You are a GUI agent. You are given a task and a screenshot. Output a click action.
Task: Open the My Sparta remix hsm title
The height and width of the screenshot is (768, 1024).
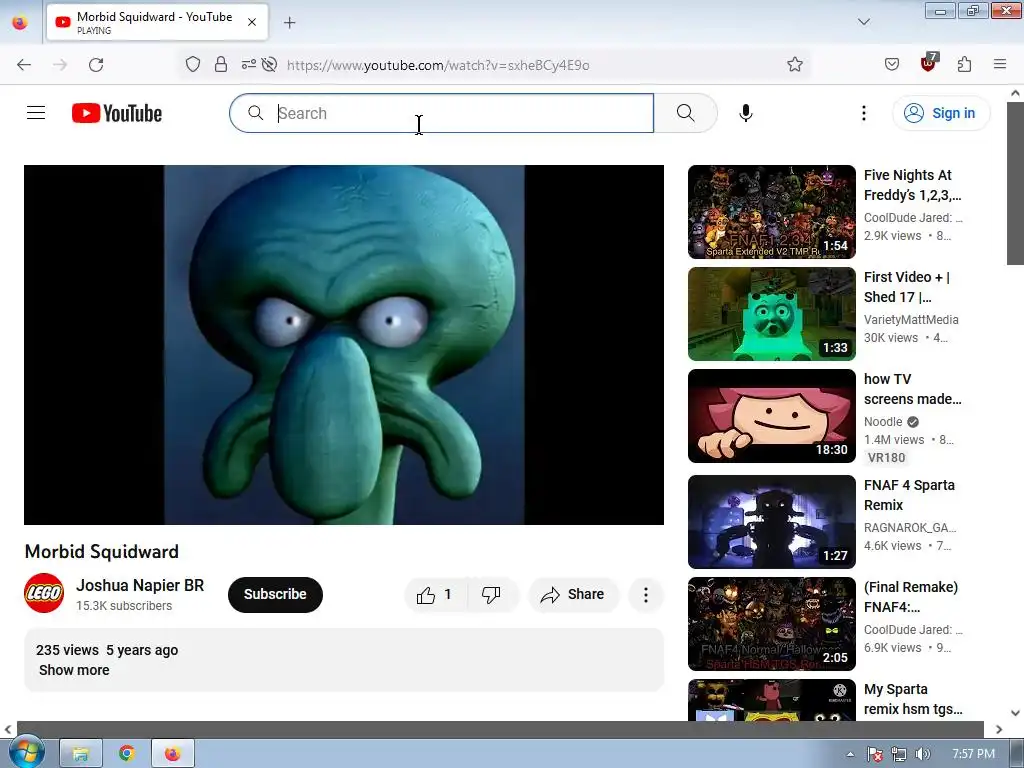pos(913,699)
